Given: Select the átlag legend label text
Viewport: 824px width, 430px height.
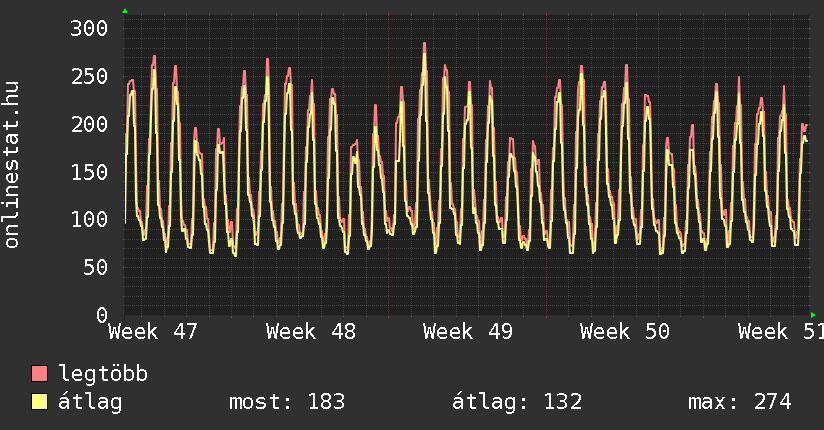Looking at the screenshot, I should 91,402.
